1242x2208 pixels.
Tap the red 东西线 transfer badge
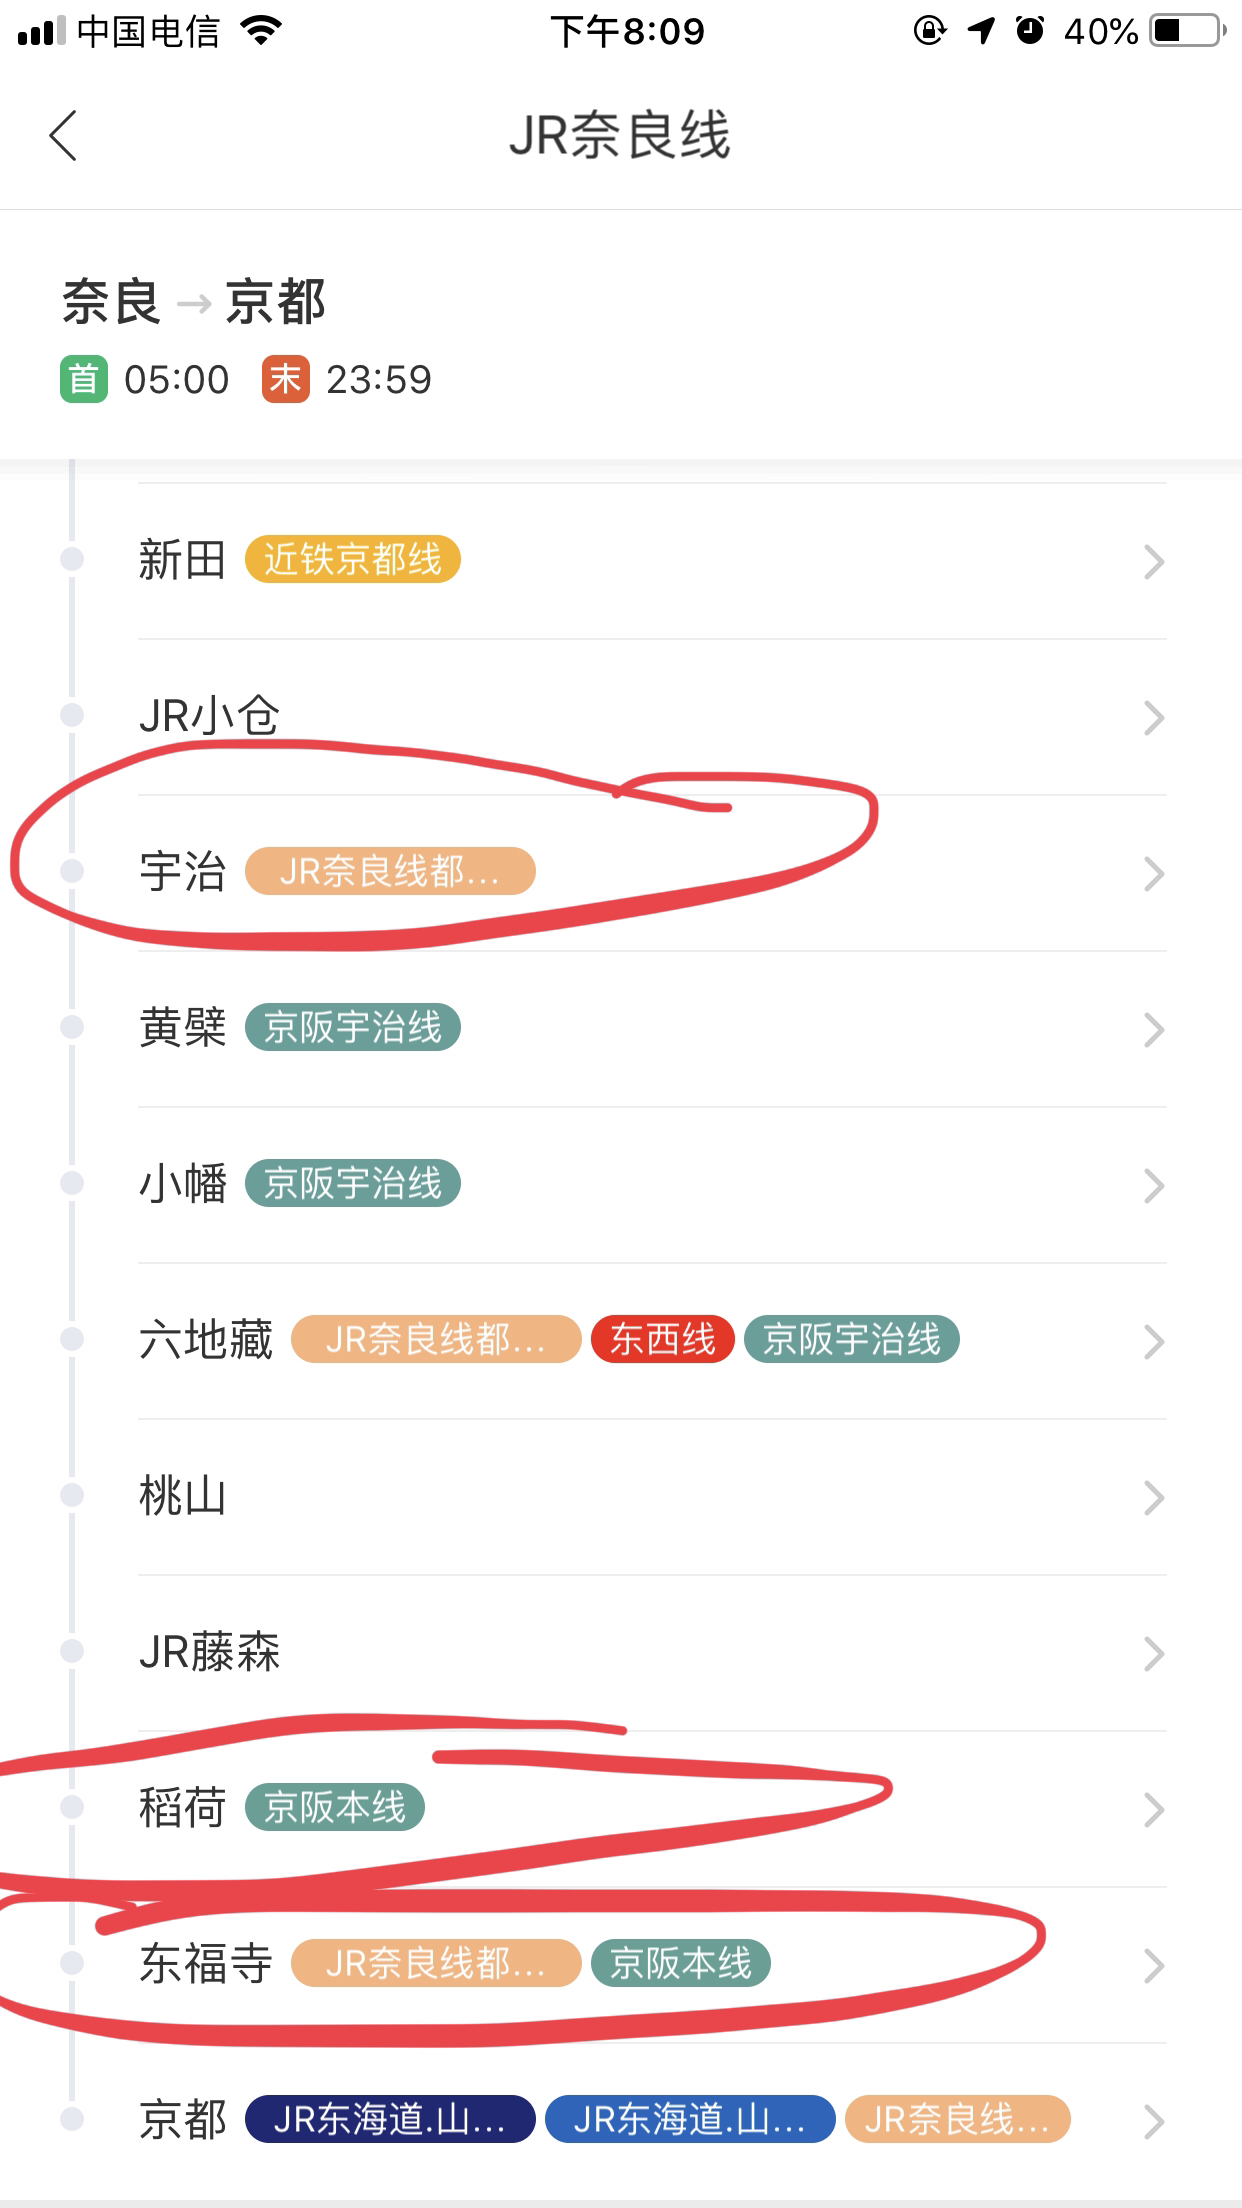(662, 1340)
